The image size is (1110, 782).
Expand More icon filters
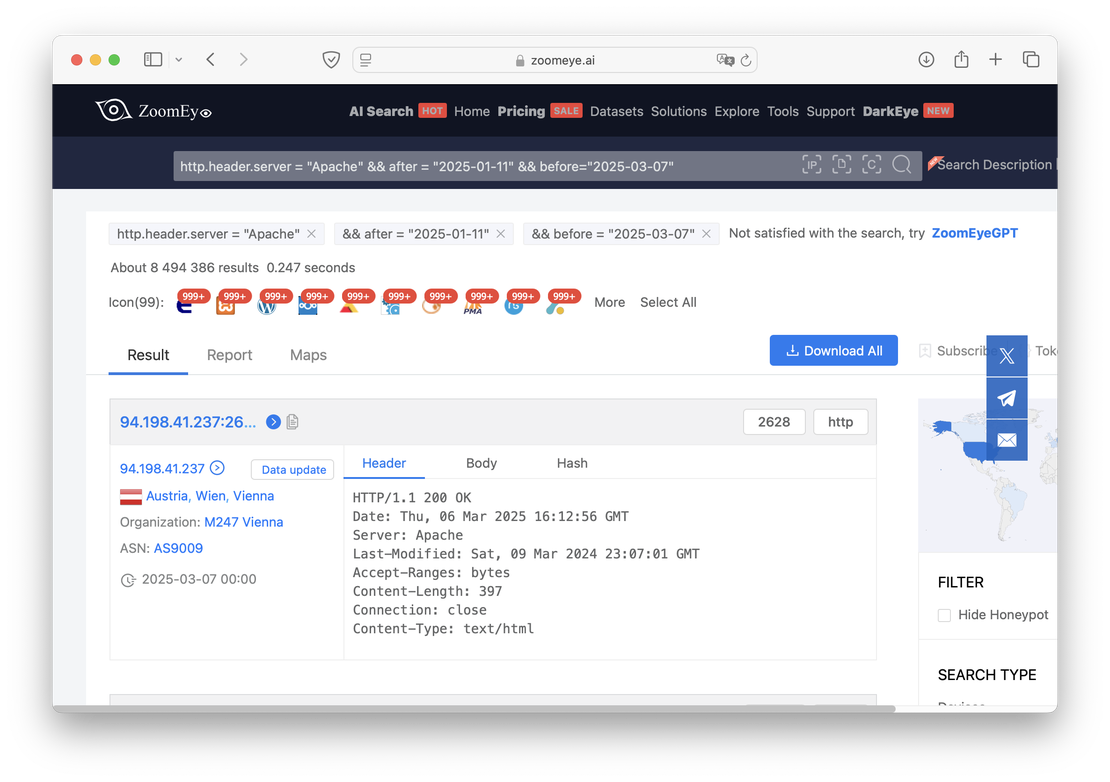(x=609, y=302)
